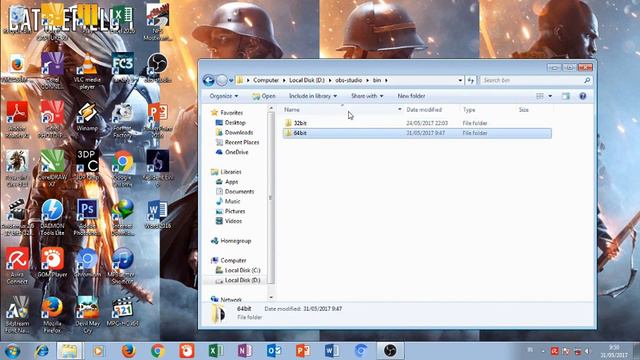The width and height of the screenshot is (640, 360).
Task: Click the bin breadcrumb segment
Action: click(x=377, y=80)
